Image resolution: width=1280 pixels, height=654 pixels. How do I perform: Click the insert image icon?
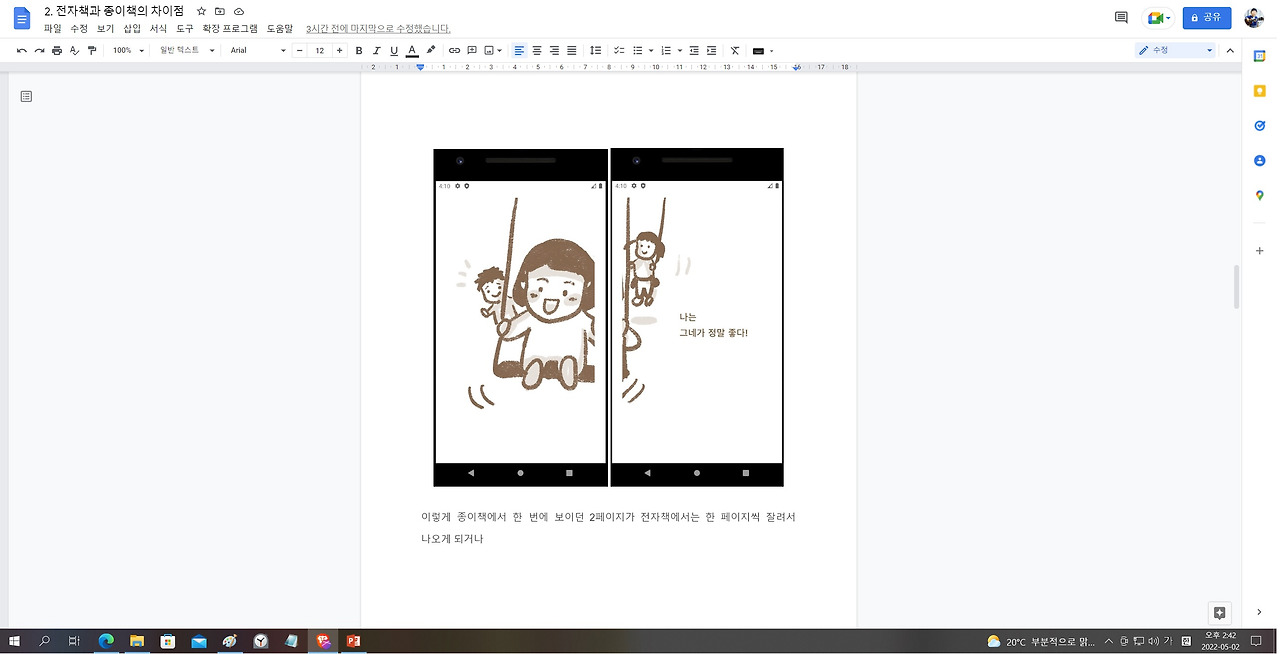[x=490, y=50]
